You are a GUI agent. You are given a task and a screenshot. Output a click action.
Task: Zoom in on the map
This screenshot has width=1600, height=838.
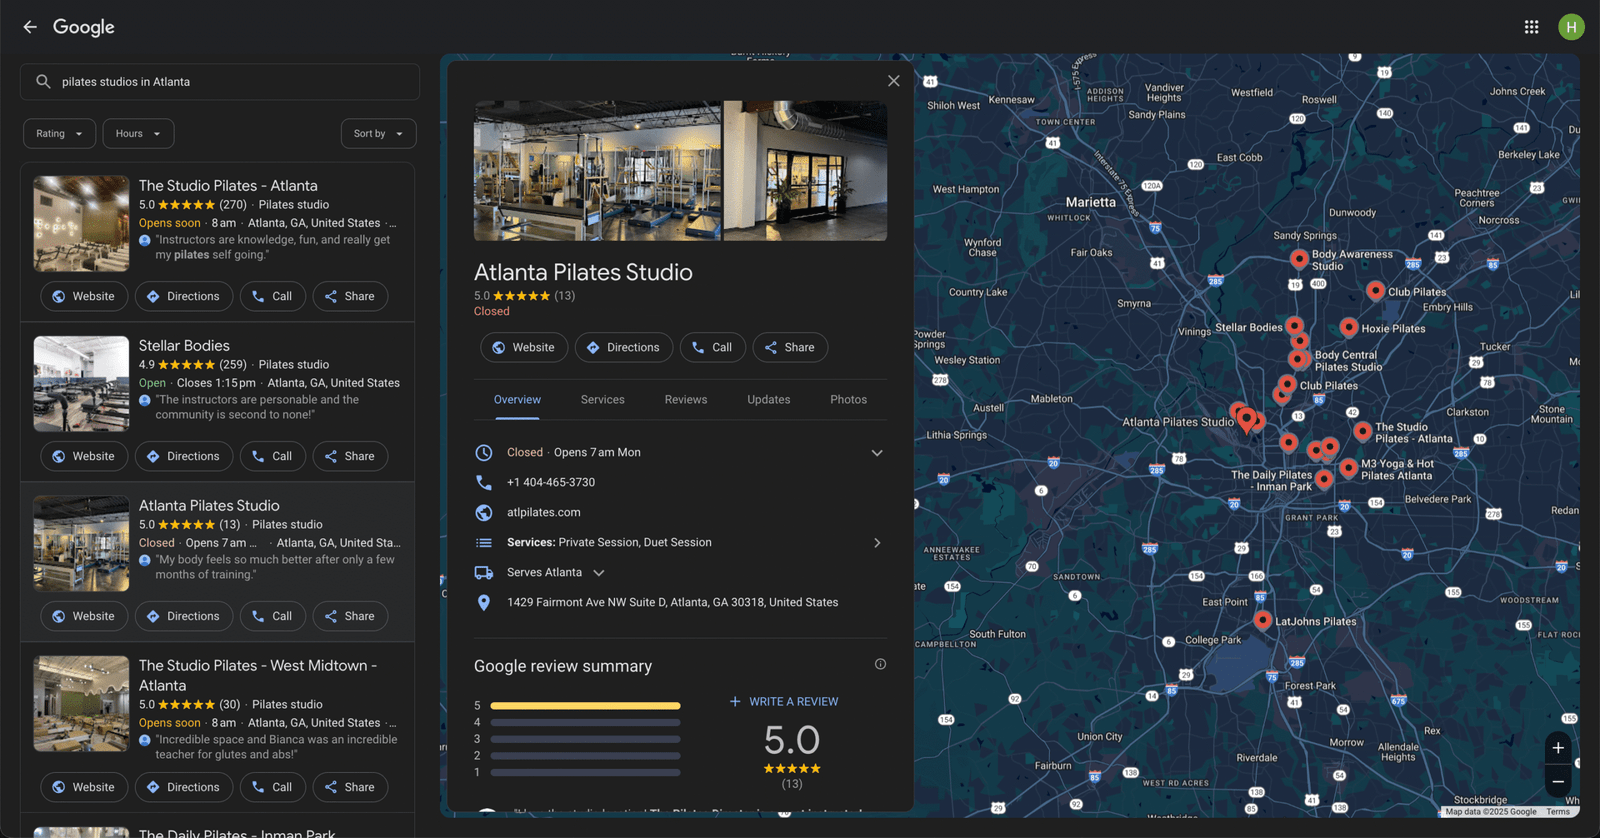[1558, 748]
